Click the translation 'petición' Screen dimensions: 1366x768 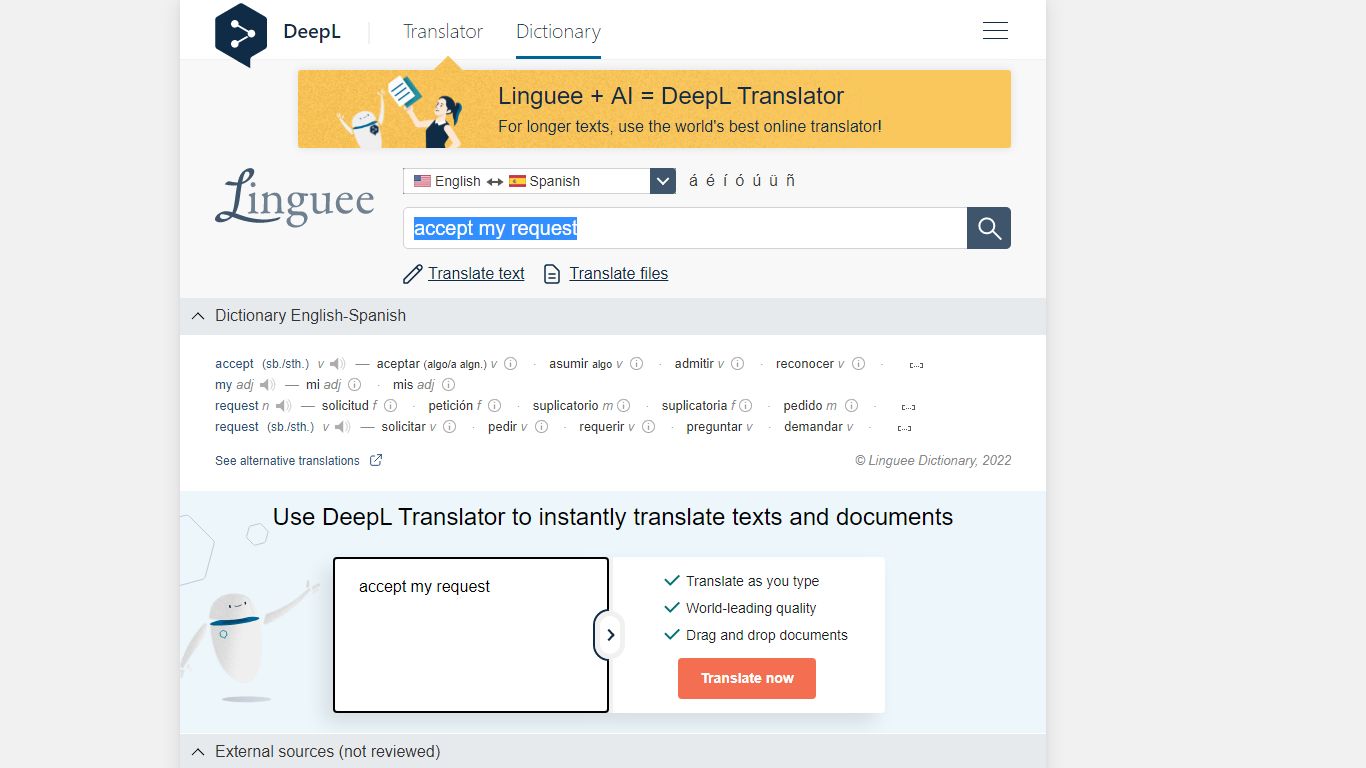451,406
